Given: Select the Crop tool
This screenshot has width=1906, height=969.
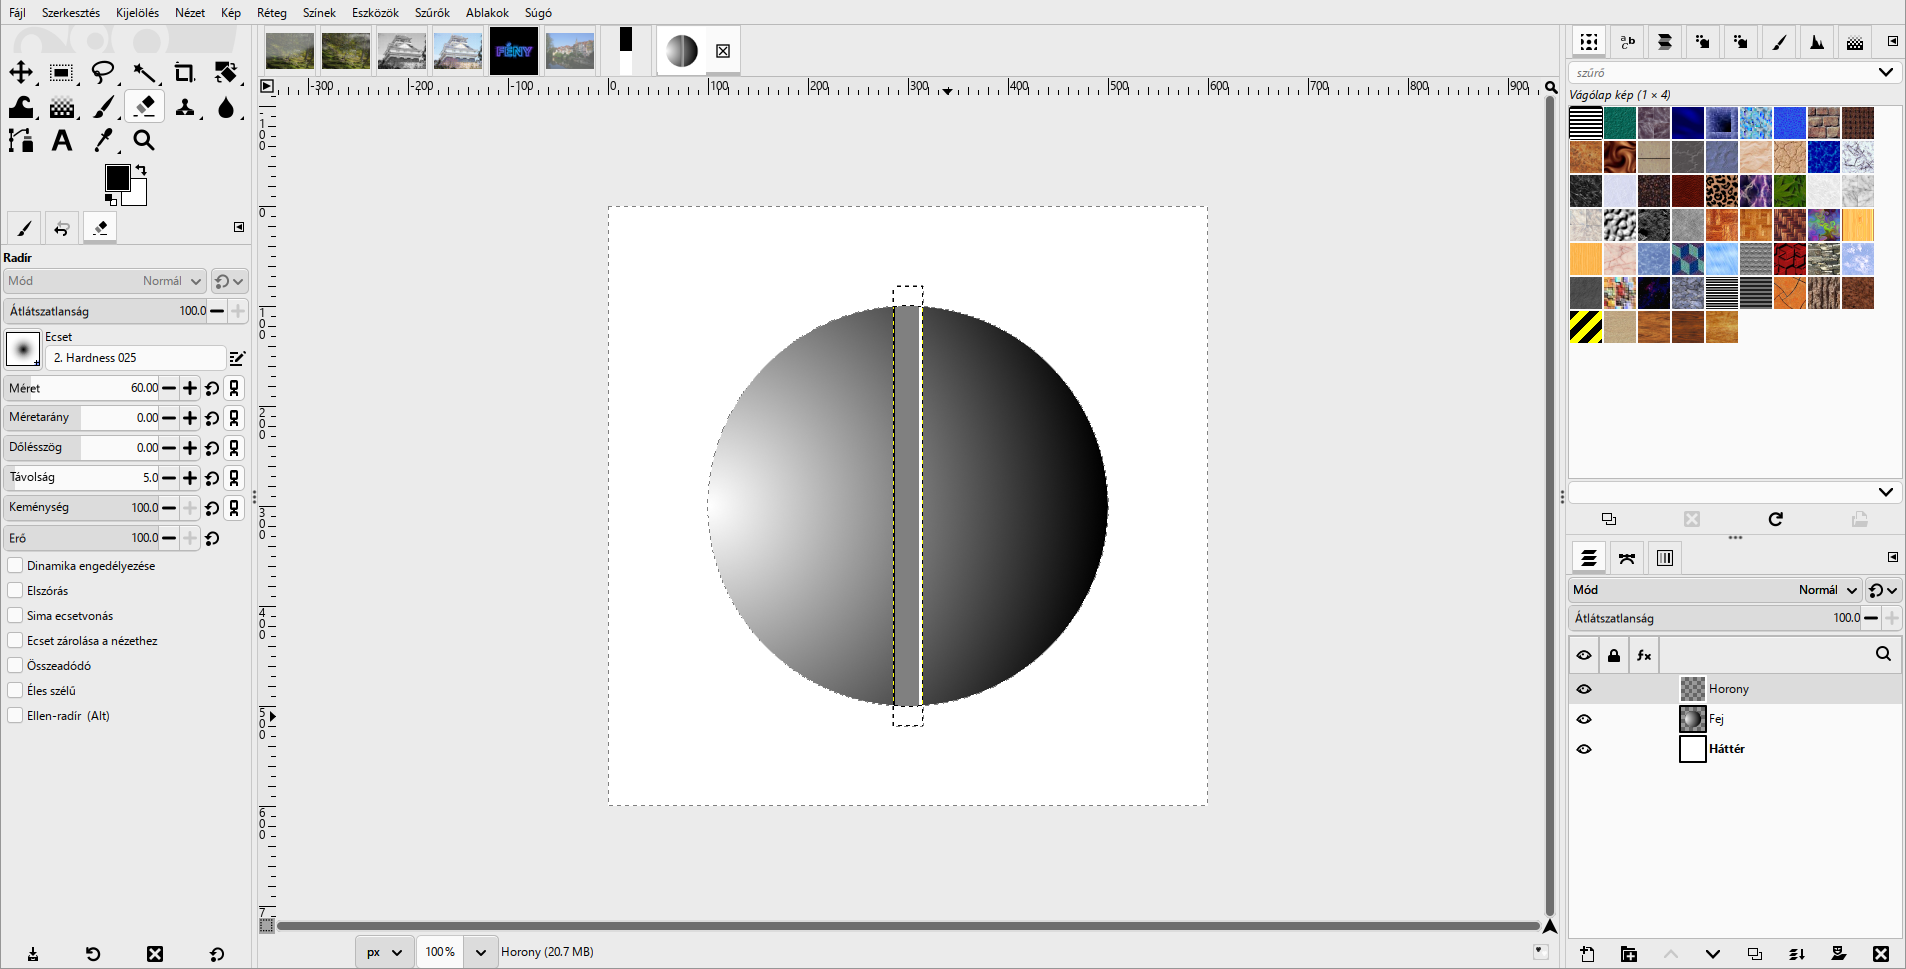Looking at the screenshot, I should pyautogui.click(x=185, y=72).
